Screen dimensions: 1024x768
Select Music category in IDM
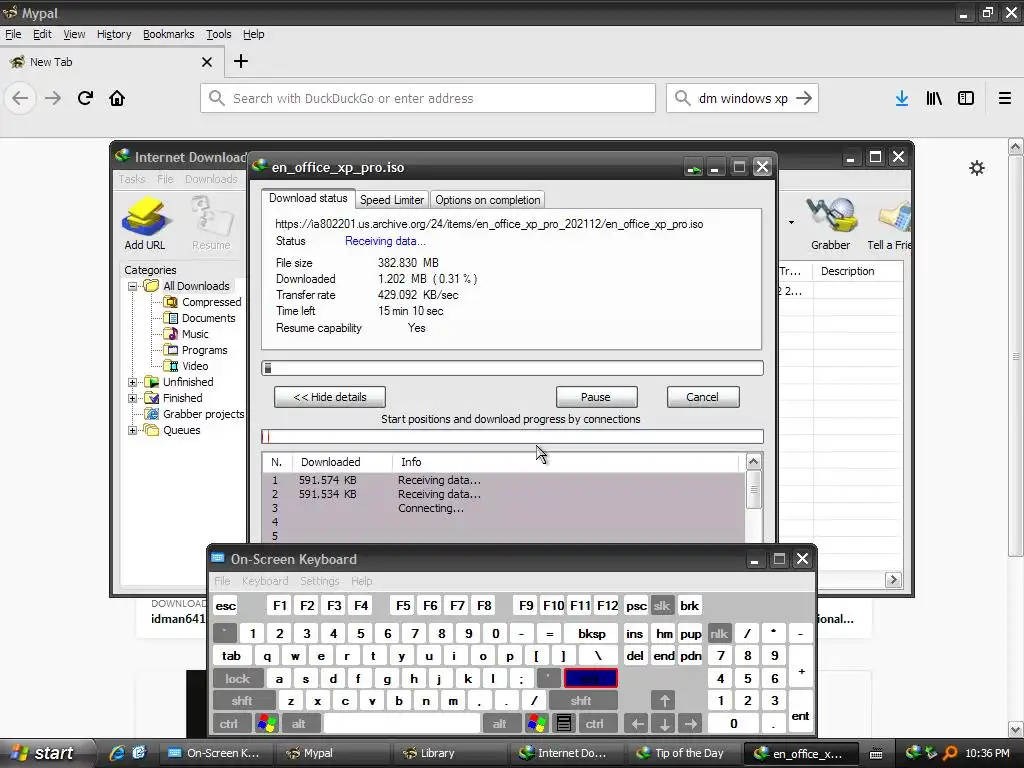[195, 334]
